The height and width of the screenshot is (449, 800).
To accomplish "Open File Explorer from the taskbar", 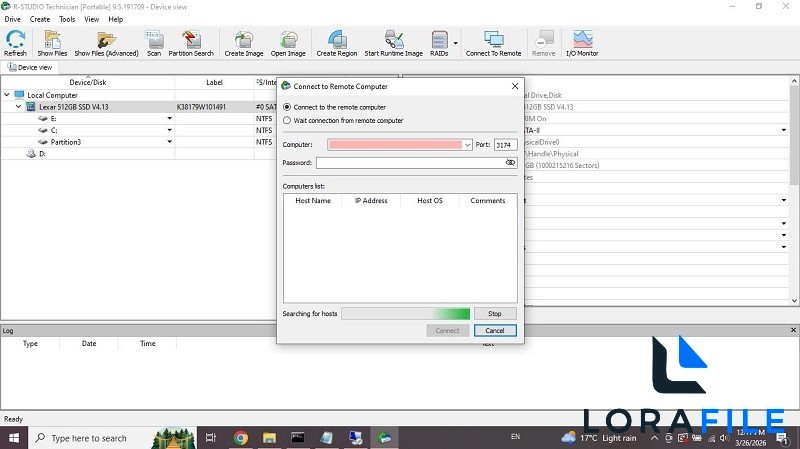I will click(269, 438).
